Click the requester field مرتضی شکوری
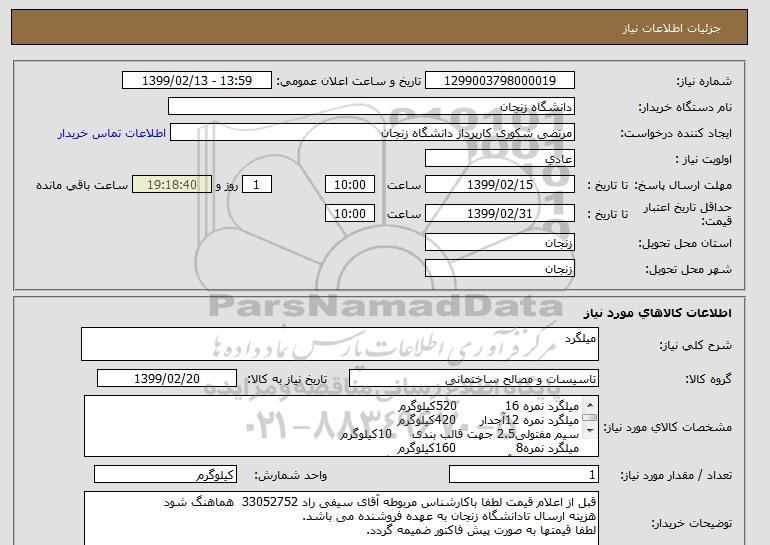Image resolution: width=770 pixels, height=545 pixels. click(372, 133)
